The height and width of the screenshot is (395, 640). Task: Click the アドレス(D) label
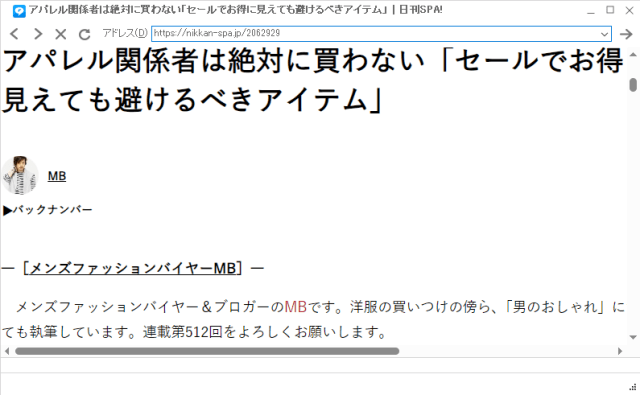coord(125,33)
